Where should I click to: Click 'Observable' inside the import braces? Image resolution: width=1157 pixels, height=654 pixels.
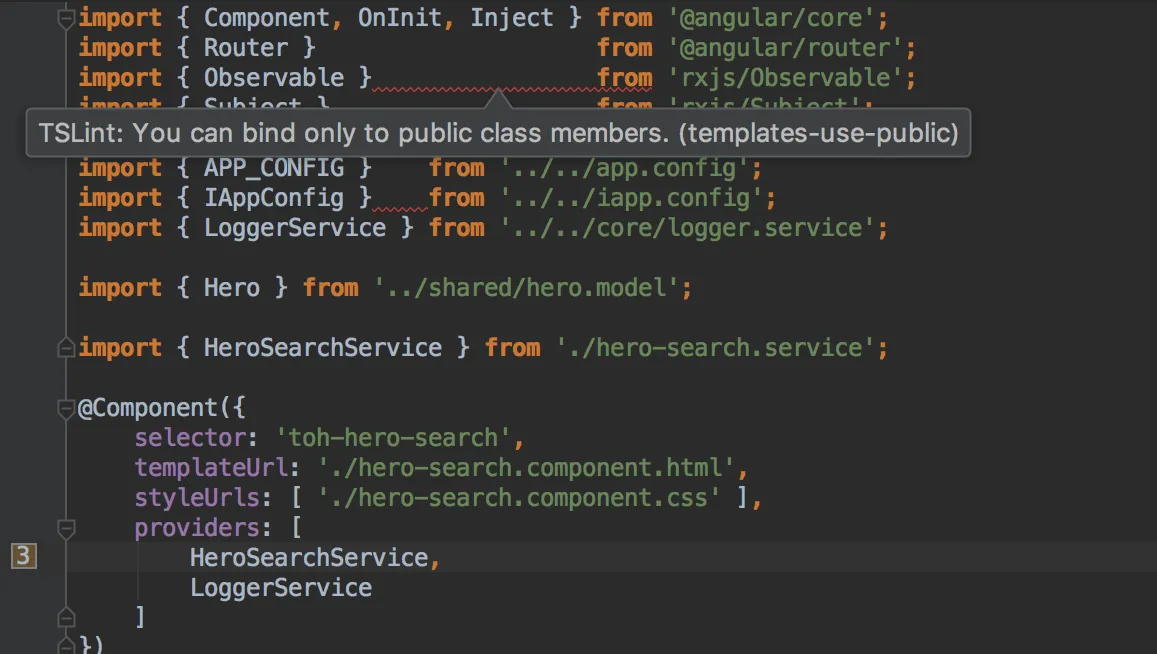(274, 78)
